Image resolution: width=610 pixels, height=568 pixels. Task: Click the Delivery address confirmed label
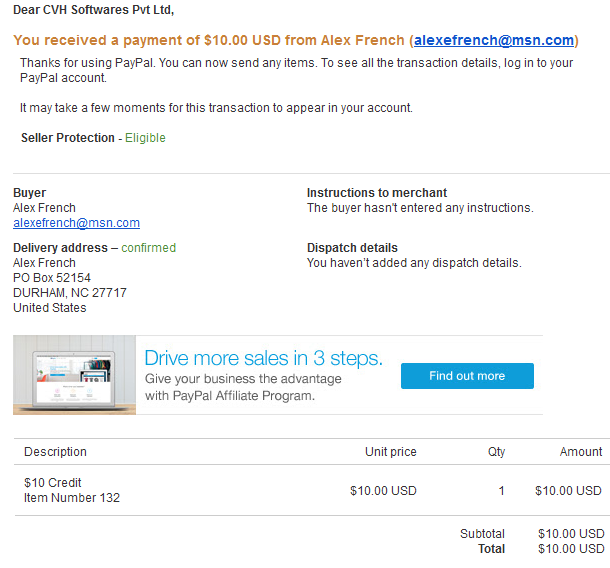94,248
